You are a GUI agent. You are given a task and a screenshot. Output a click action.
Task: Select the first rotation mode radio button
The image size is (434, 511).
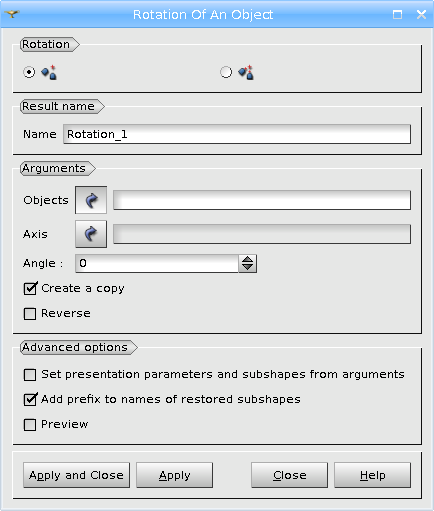29,72
